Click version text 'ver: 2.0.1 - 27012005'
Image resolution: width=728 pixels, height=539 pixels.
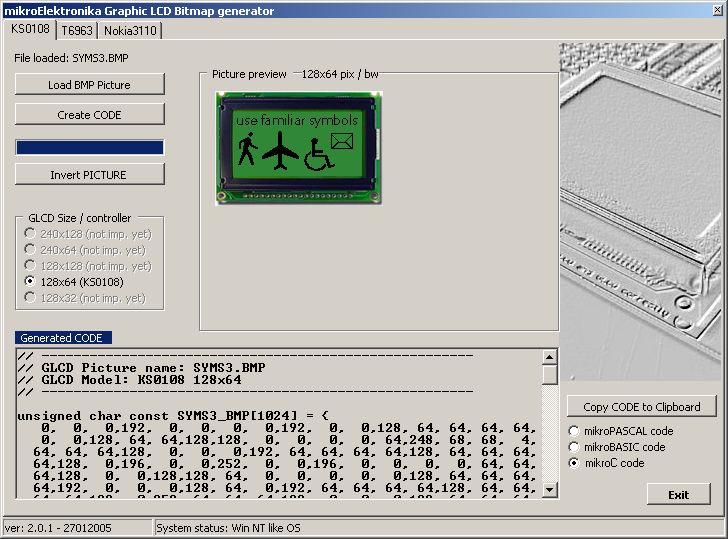(x=58, y=528)
